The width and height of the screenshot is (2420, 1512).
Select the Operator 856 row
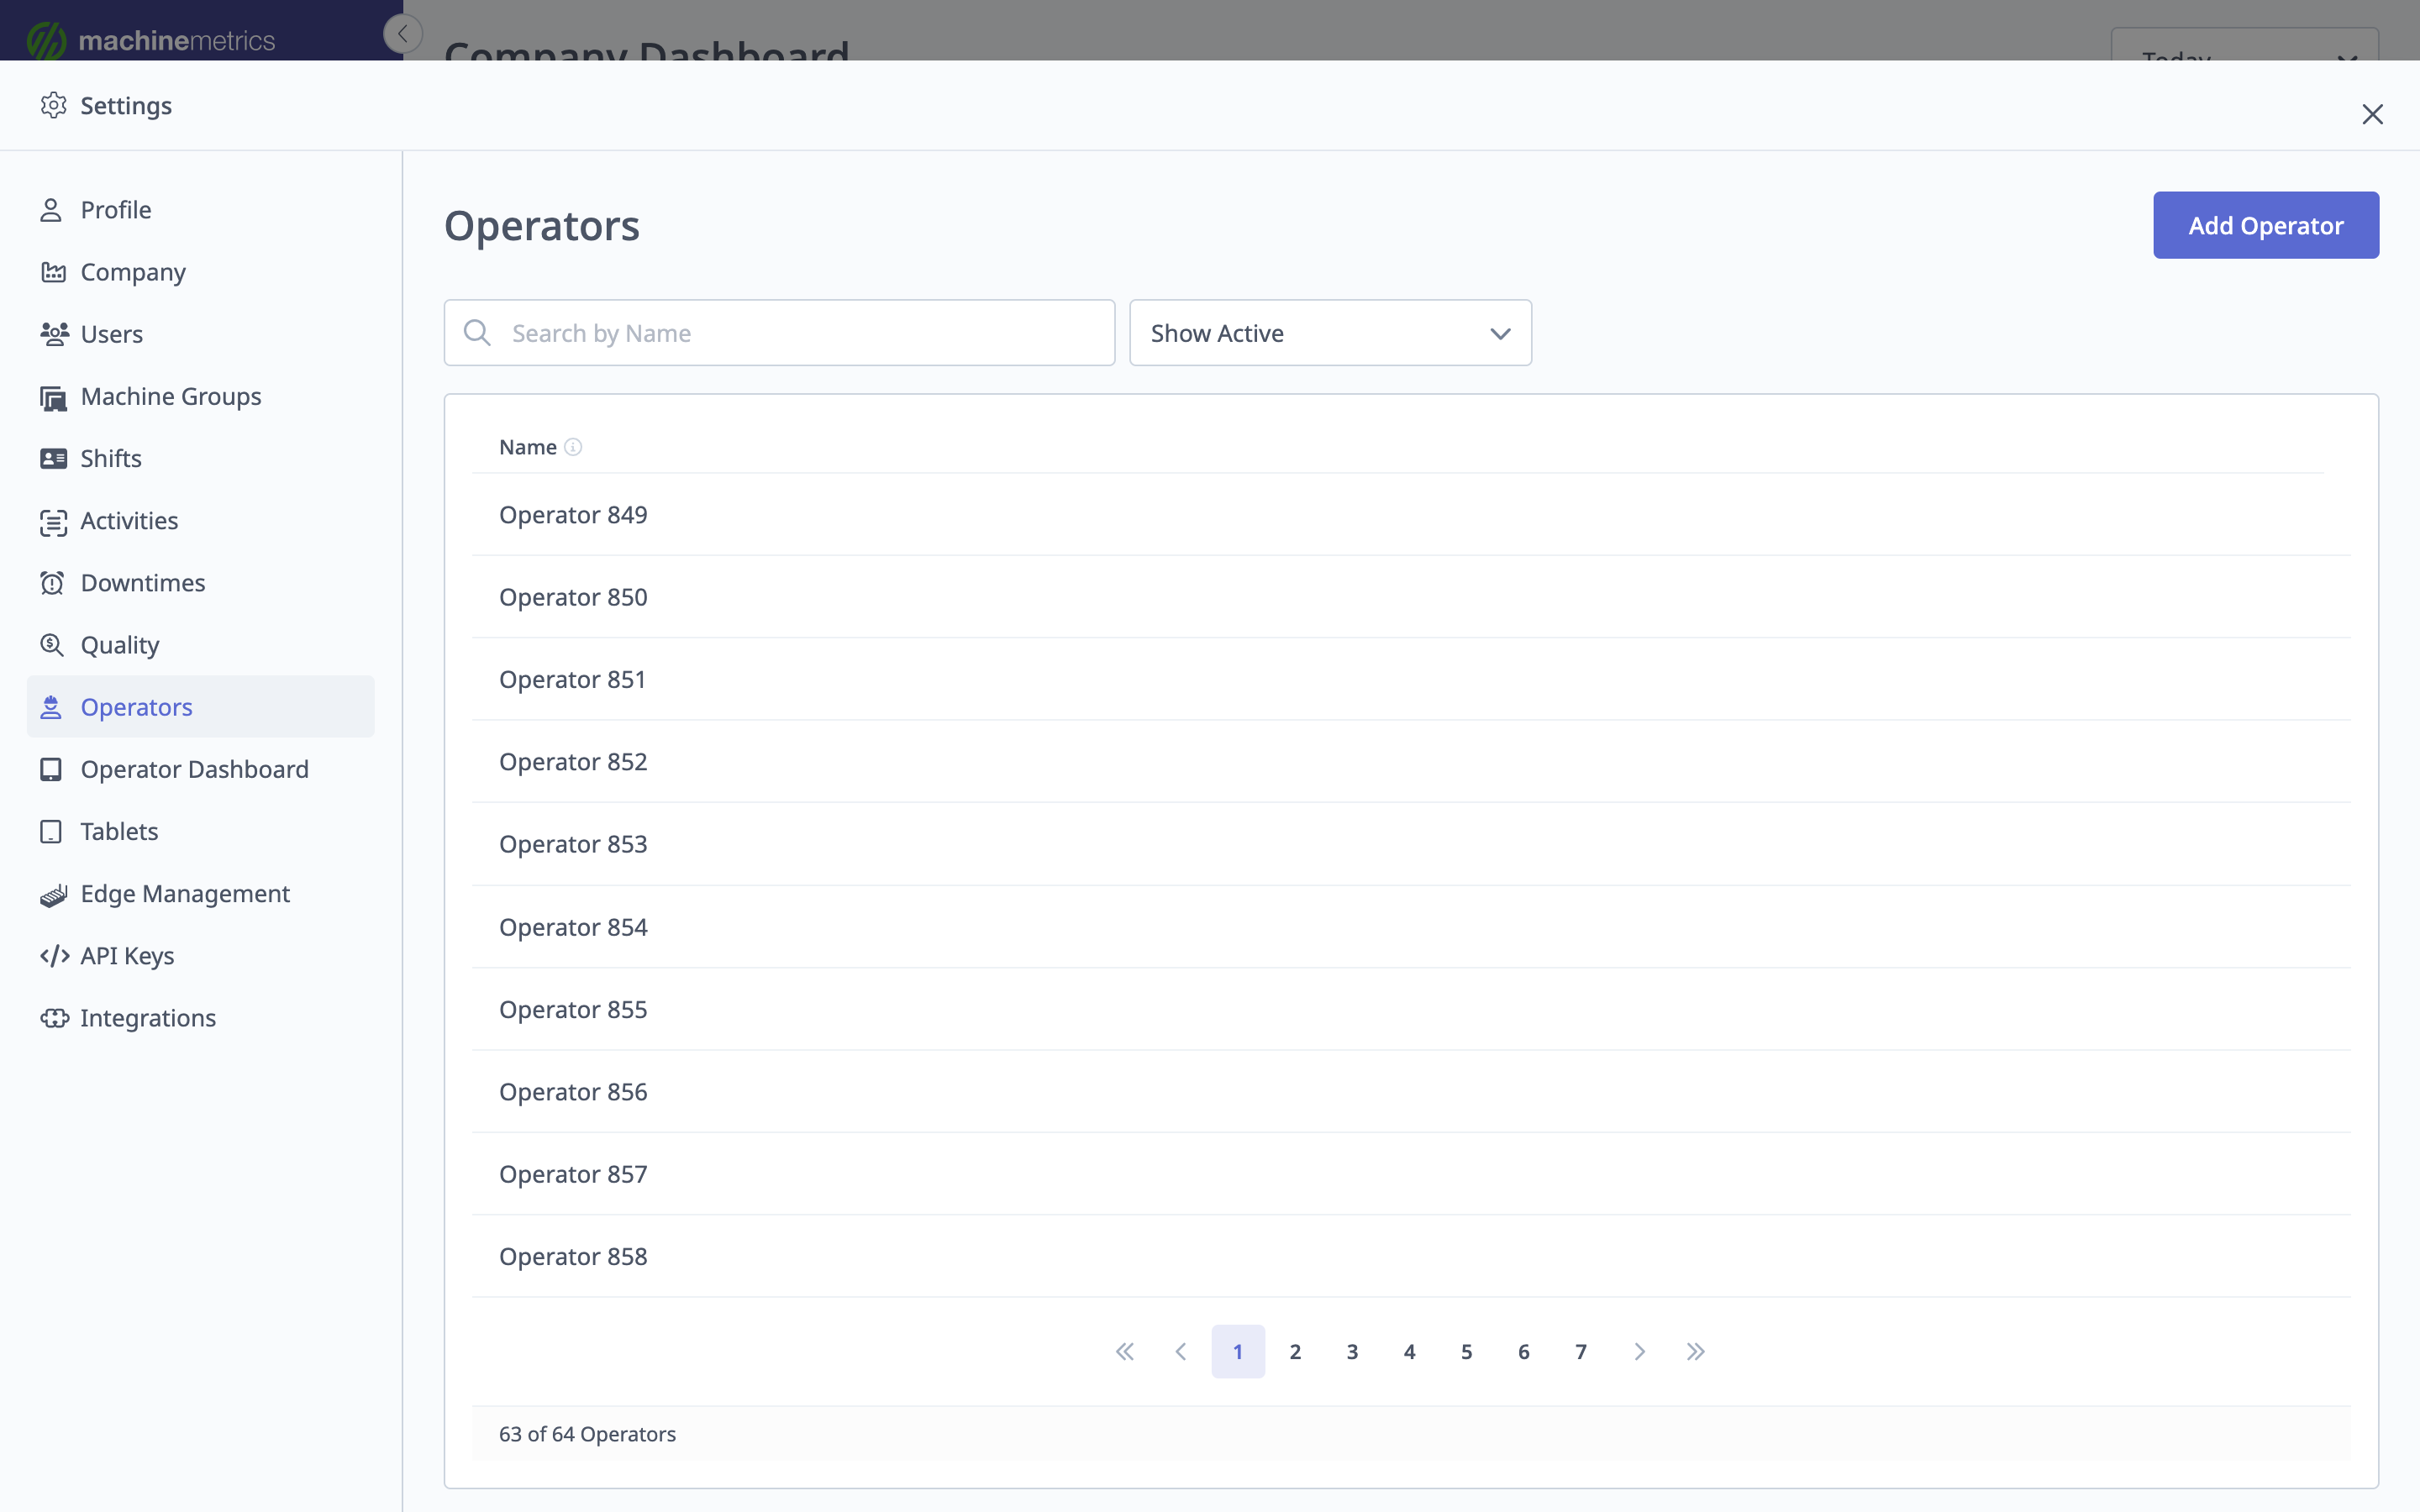click(x=1411, y=1092)
